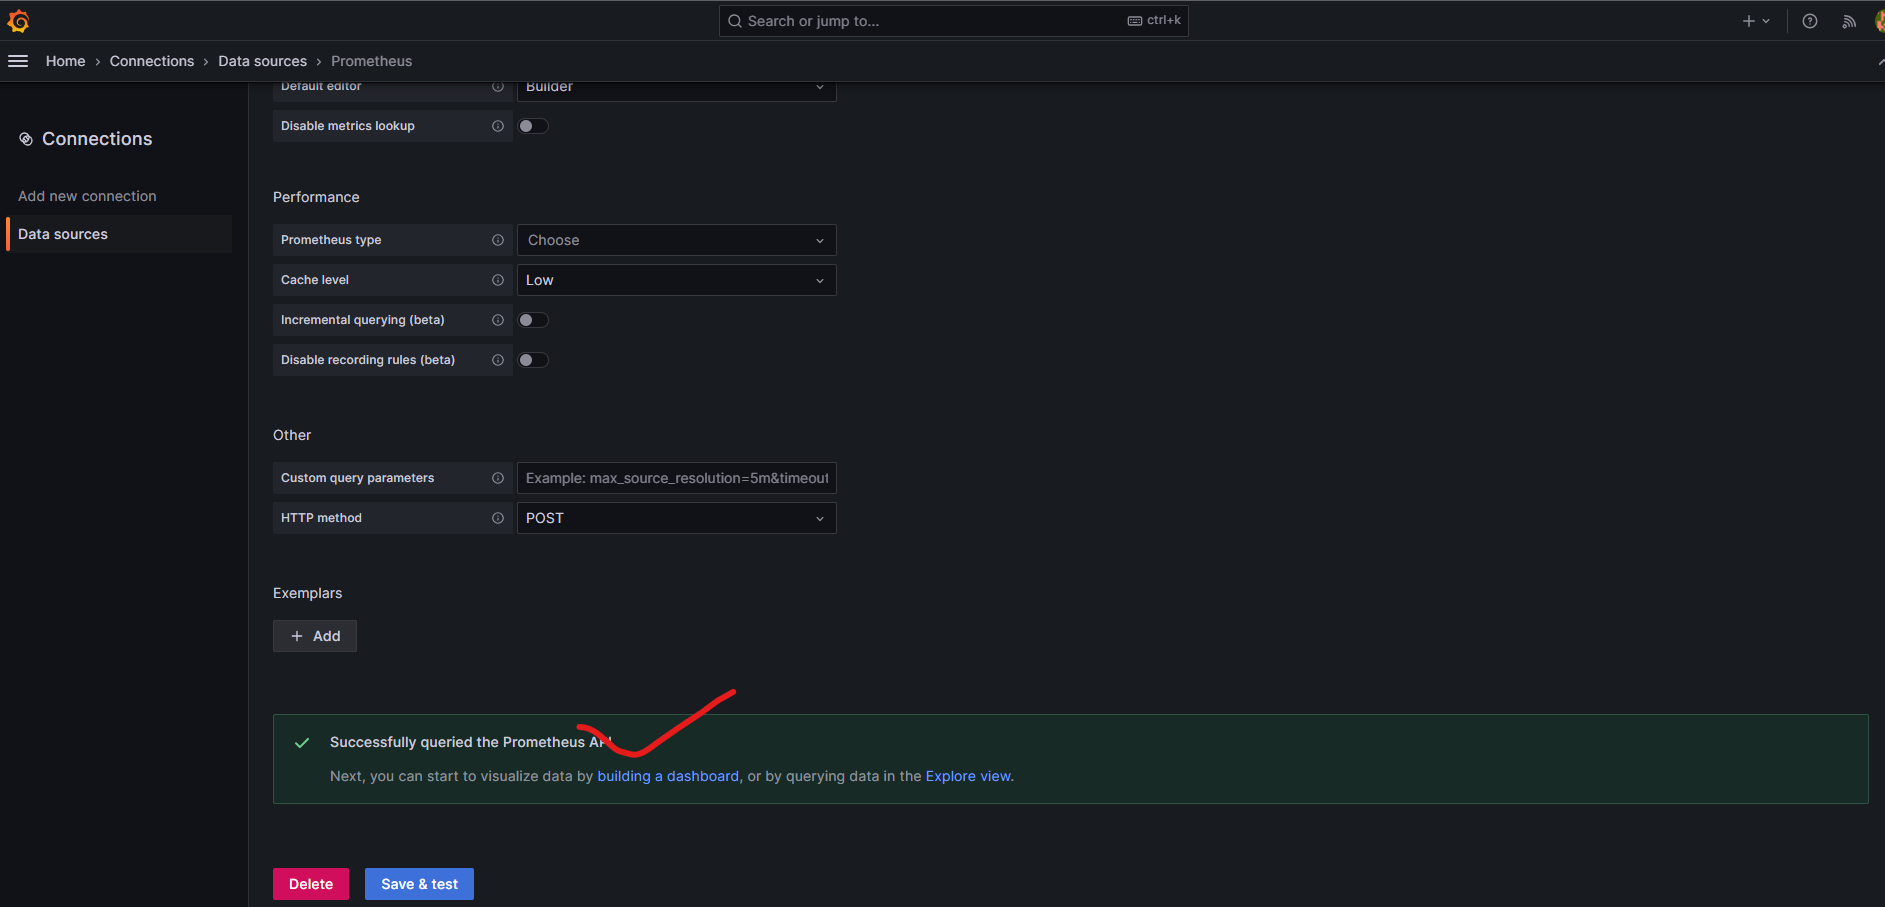Go to Home breadcrumb
Viewport: 1885px width, 907px height.
(x=65, y=61)
